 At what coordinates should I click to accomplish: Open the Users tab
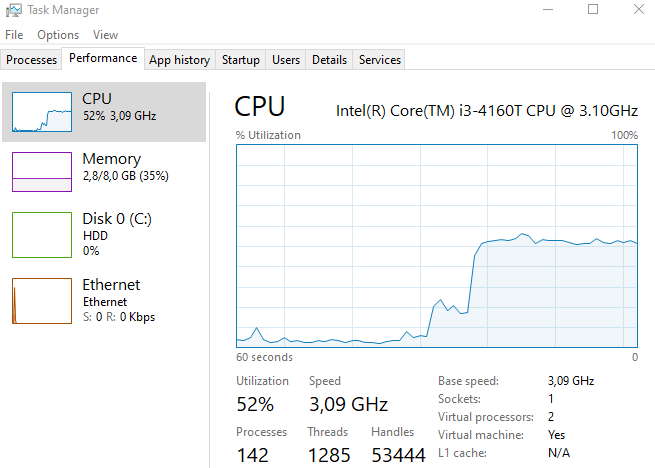[x=286, y=60]
